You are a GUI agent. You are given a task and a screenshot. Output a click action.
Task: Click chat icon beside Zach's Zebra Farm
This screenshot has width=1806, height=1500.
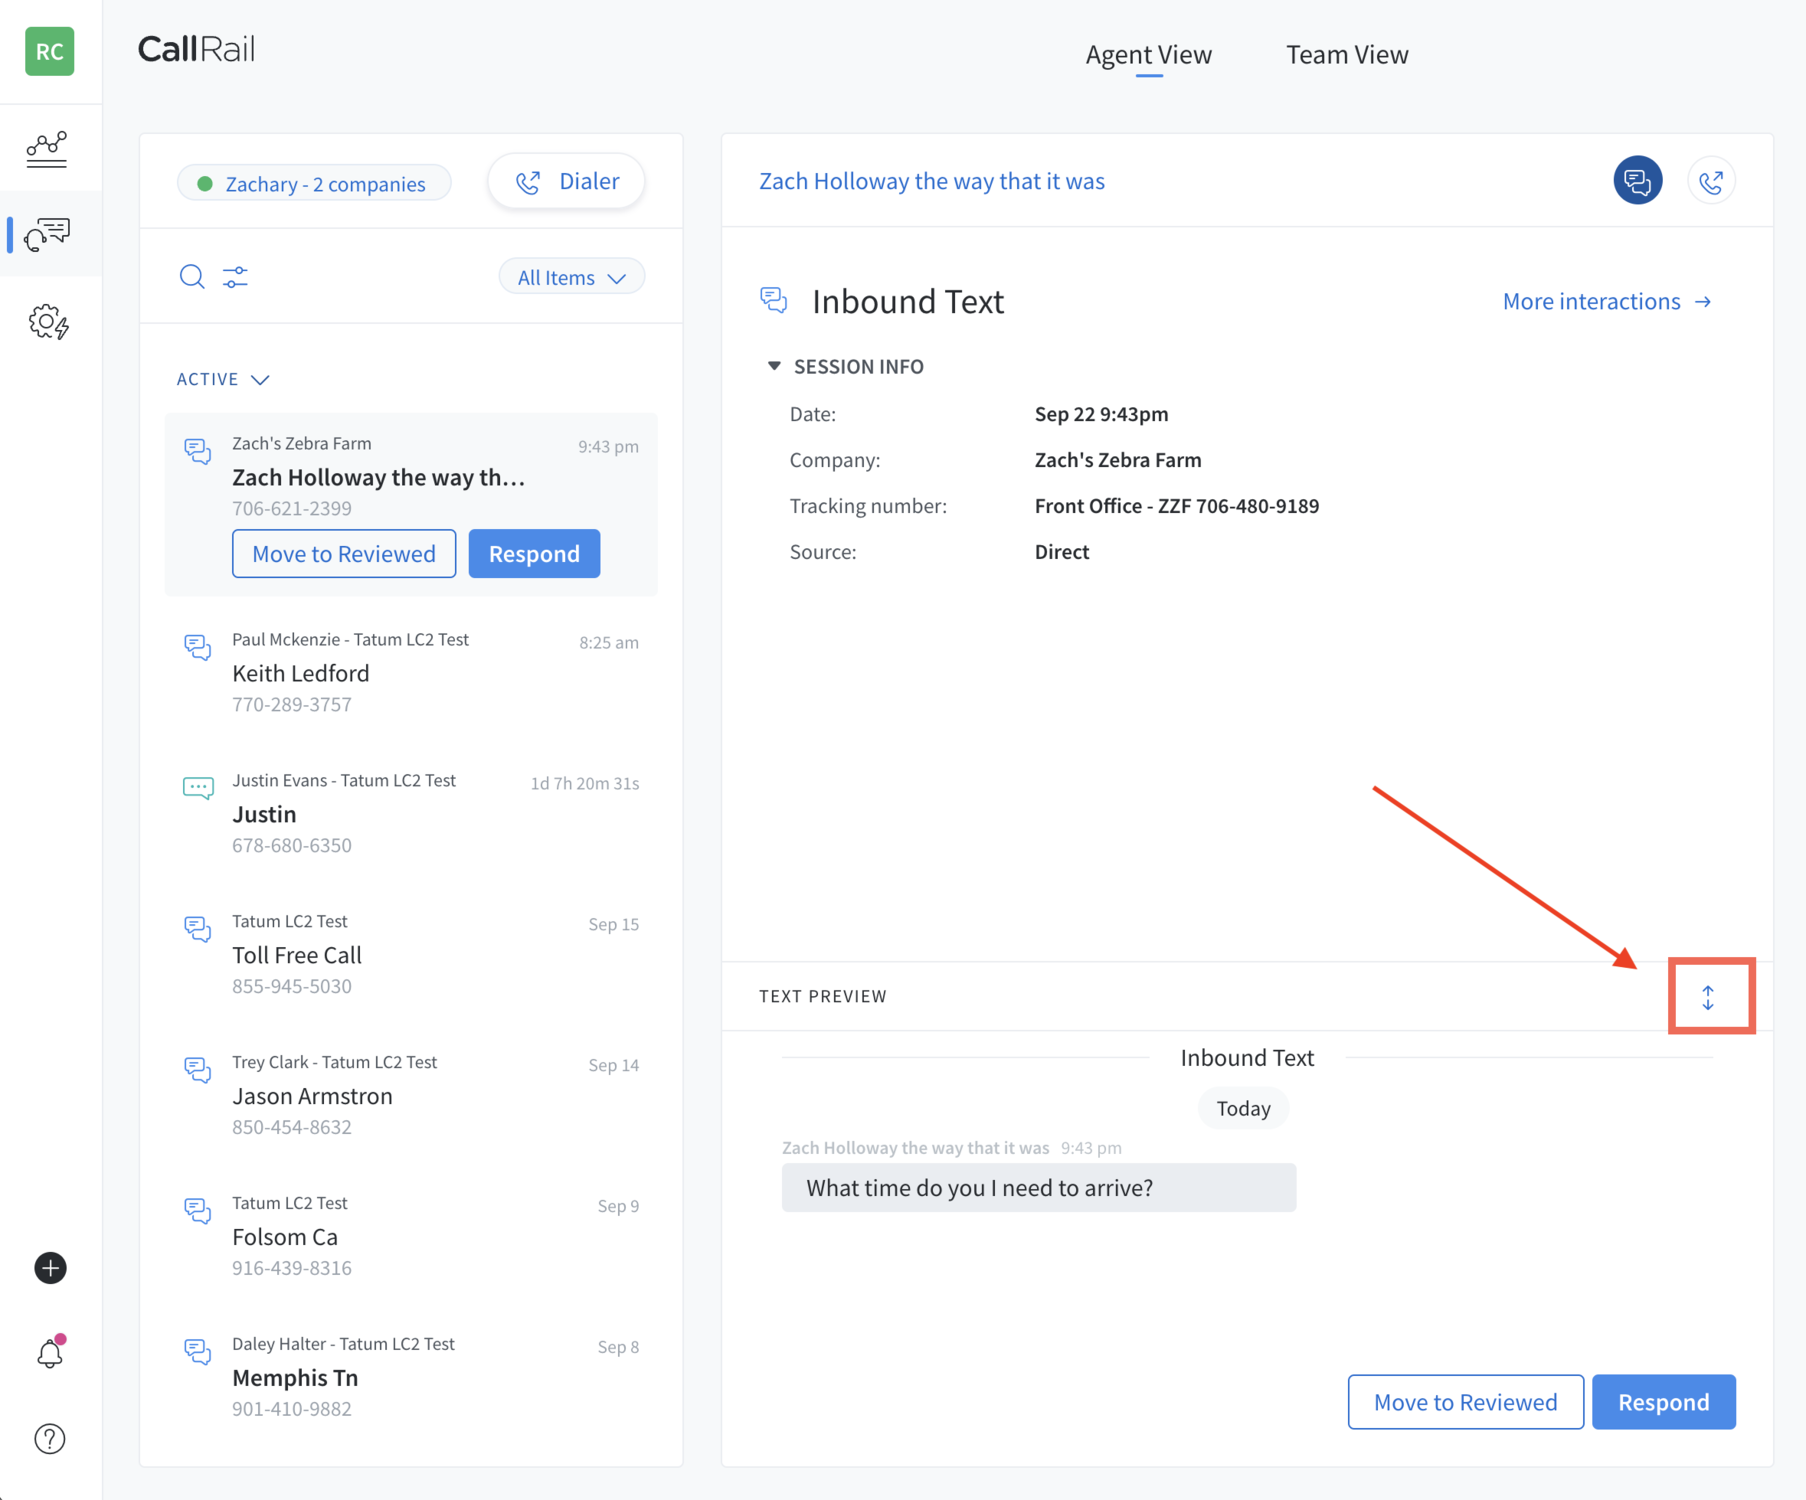point(198,451)
